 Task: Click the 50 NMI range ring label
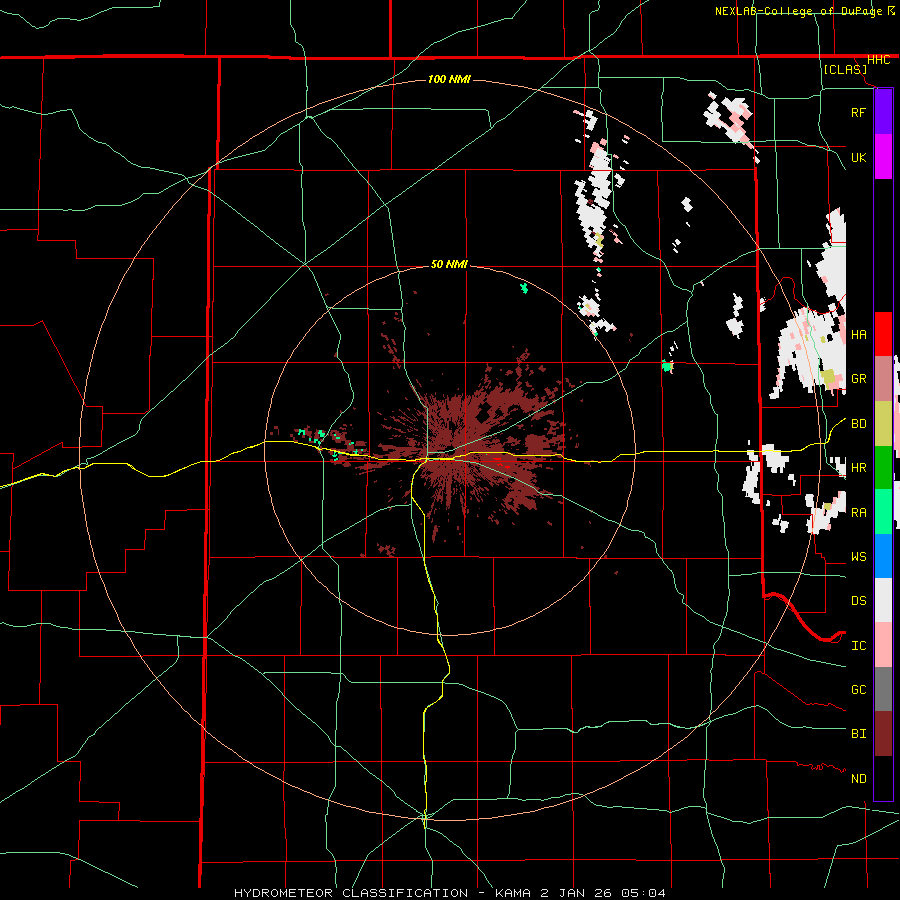449,265
